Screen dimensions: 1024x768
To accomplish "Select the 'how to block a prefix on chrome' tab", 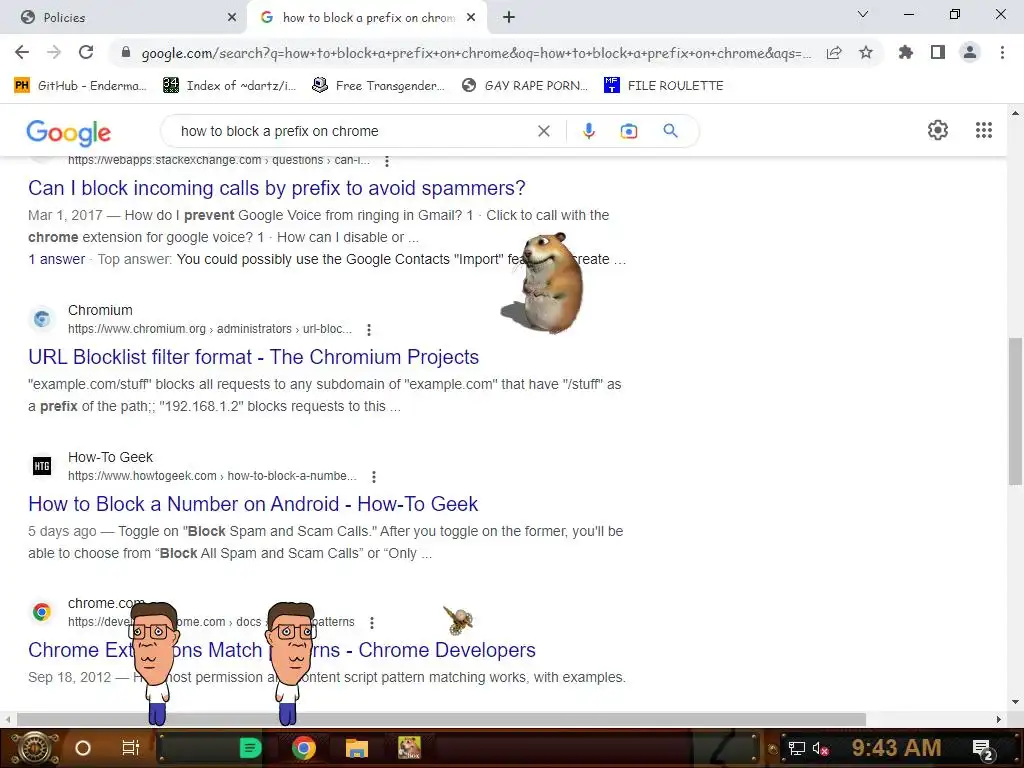I will tap(366, 18).
